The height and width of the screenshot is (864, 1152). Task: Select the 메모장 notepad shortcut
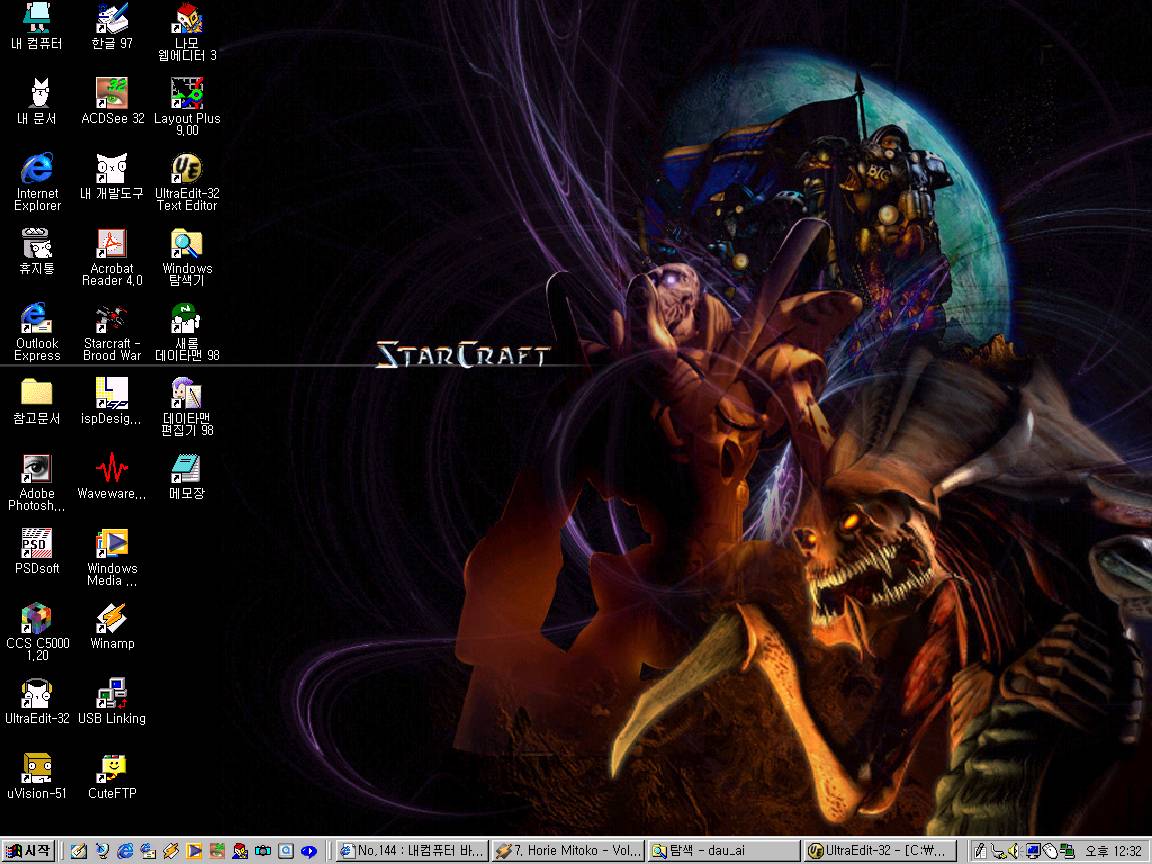point(187,475)
